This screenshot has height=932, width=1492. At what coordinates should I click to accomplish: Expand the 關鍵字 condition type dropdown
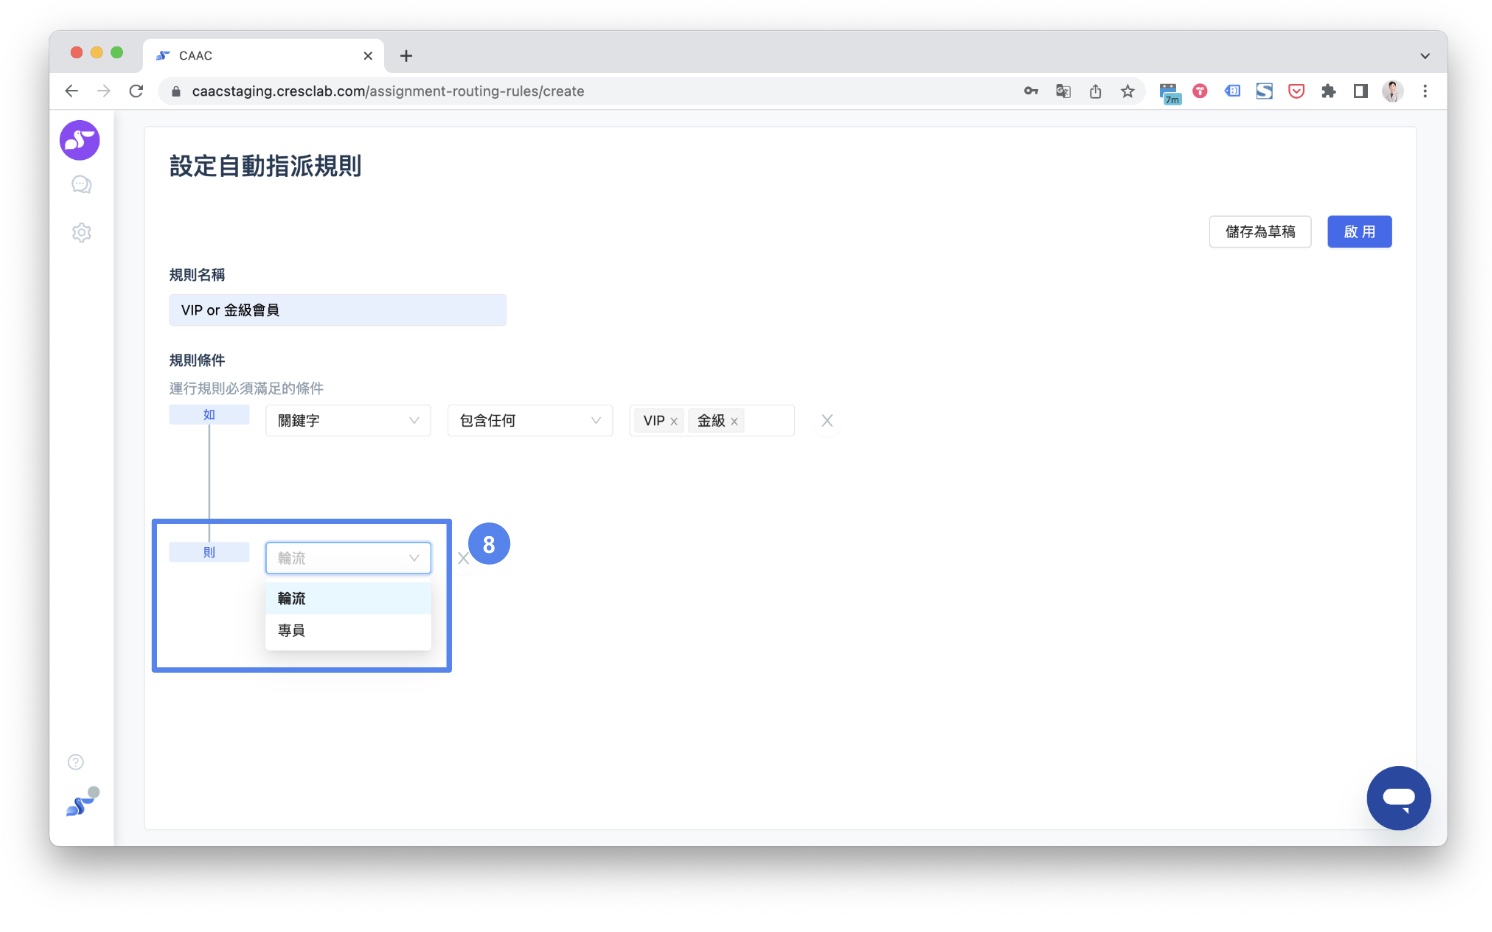[348, 421]
